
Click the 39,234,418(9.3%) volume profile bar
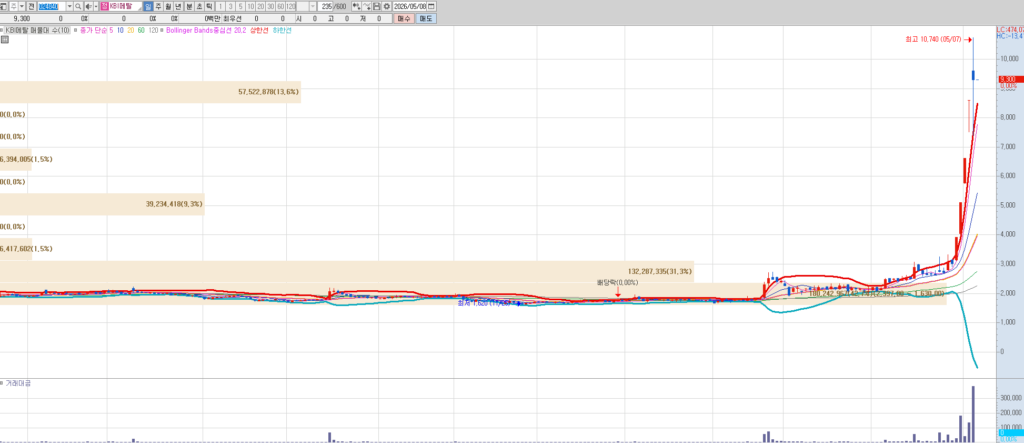102,204
